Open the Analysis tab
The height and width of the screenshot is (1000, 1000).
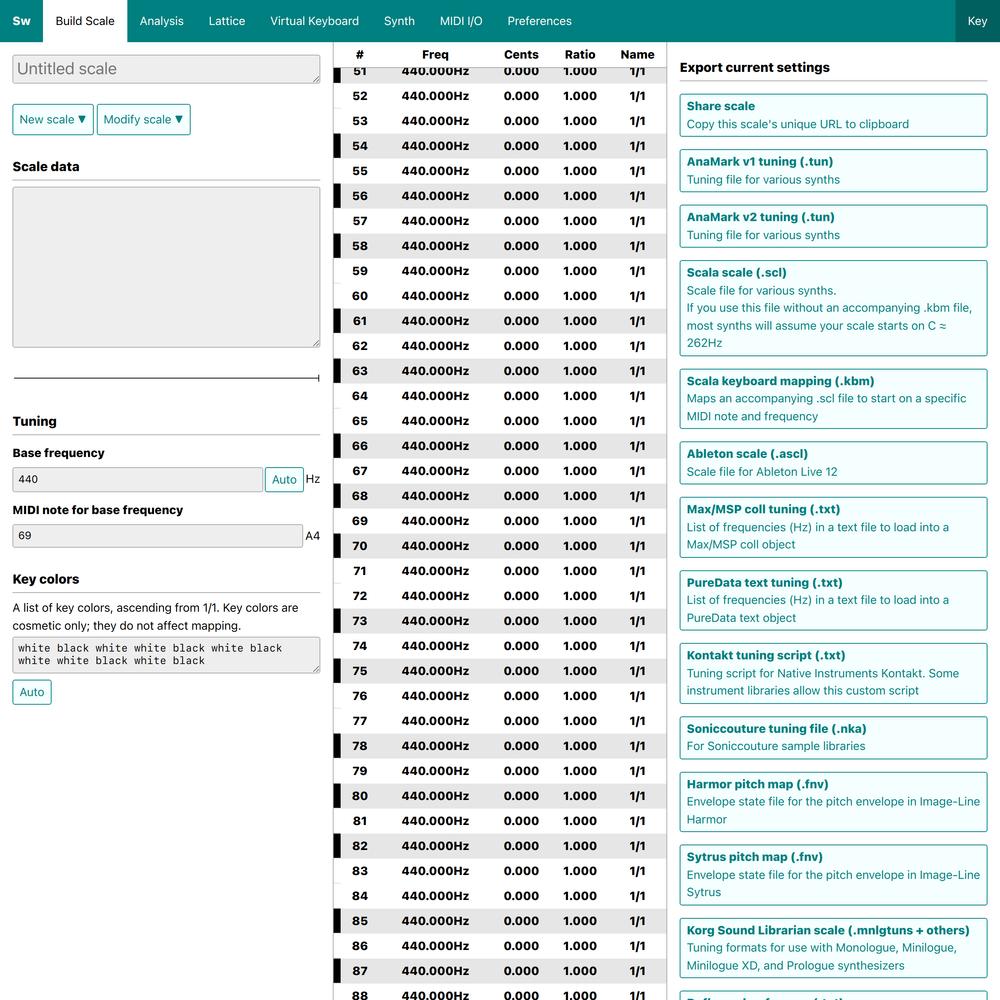coord(161,21)
